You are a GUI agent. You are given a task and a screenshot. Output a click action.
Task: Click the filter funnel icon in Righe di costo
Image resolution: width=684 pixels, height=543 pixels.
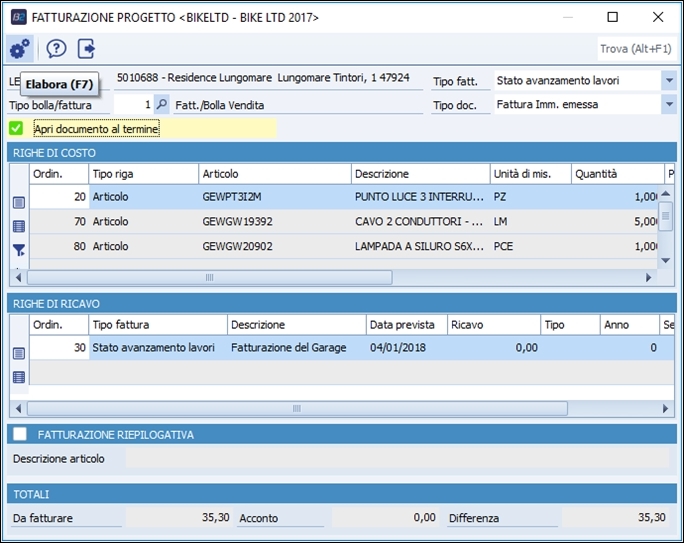click(x=19, y=251)
